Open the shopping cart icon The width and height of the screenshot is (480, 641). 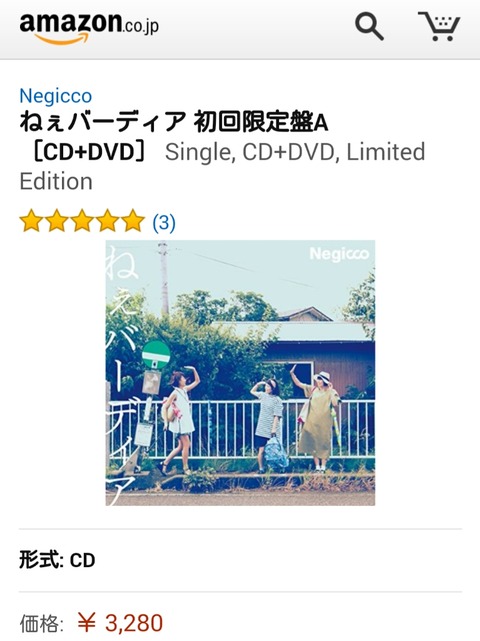439,26
